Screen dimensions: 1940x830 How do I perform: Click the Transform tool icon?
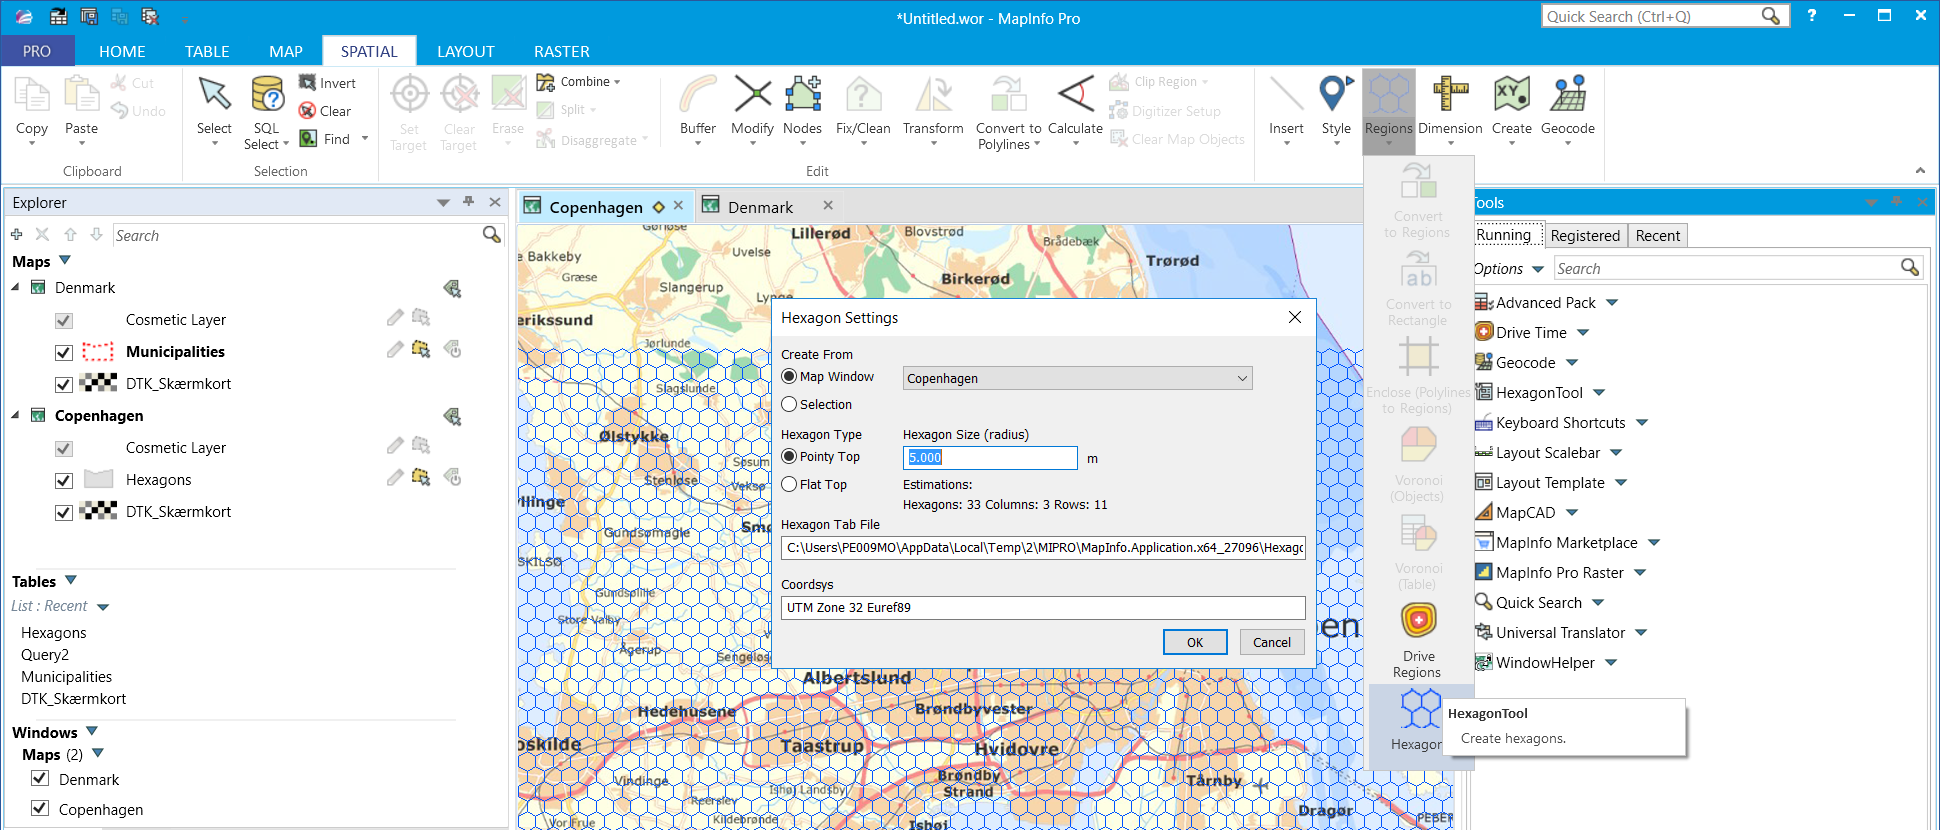(933, 96)
